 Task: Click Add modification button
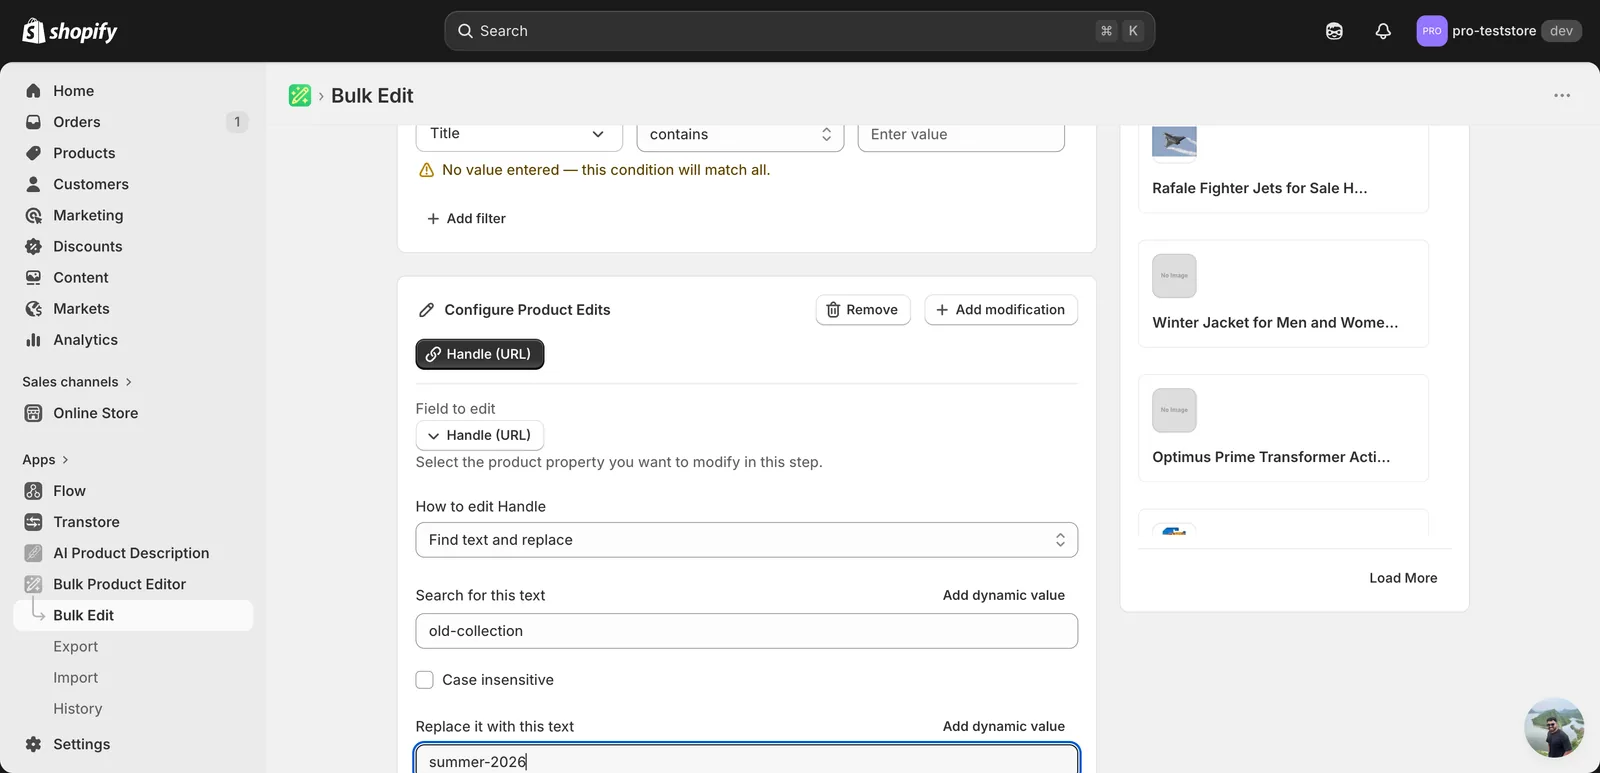[1001, 310]
